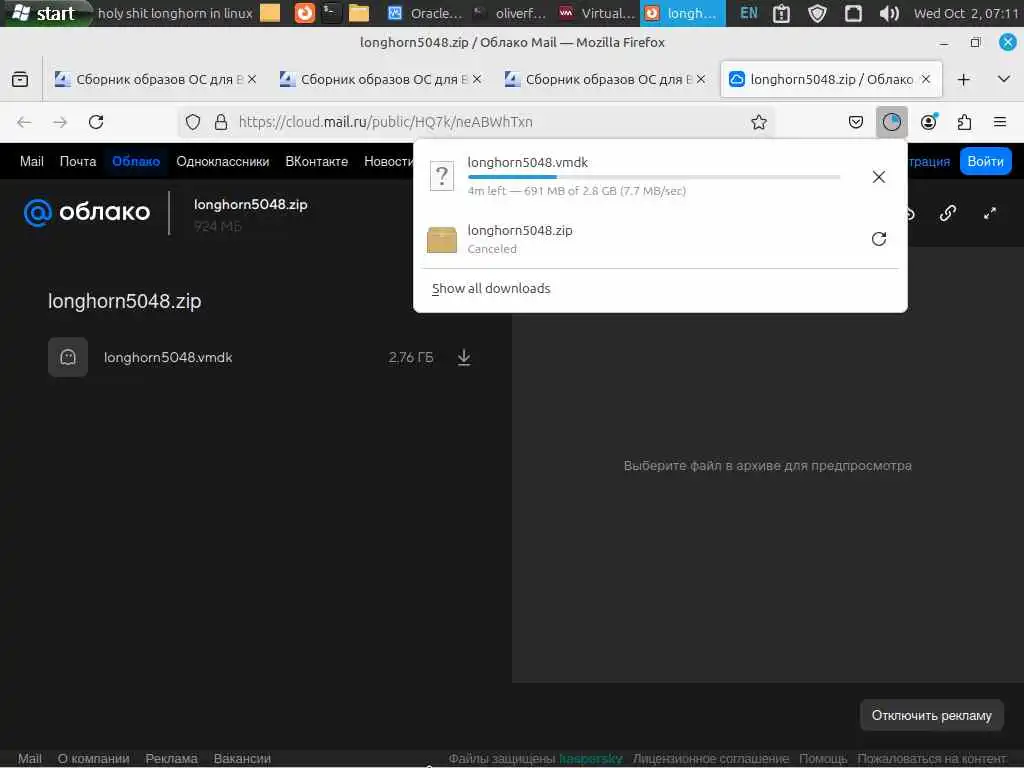
Task: Go back to the previous page
Action: pyautogui.click(x=24, y=122)
